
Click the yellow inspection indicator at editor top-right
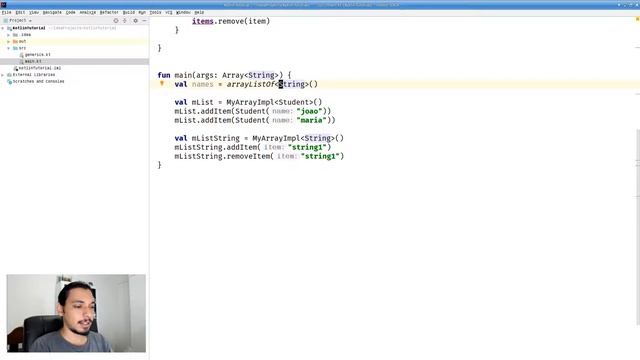[x=637, y=19]
